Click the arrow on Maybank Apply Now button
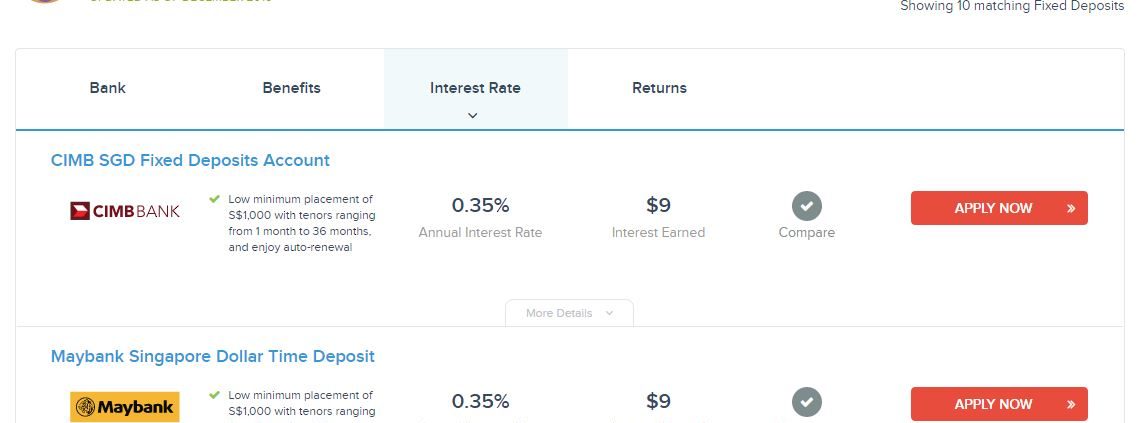Viewport: 1143px width, 423px height. [1071, 404]
